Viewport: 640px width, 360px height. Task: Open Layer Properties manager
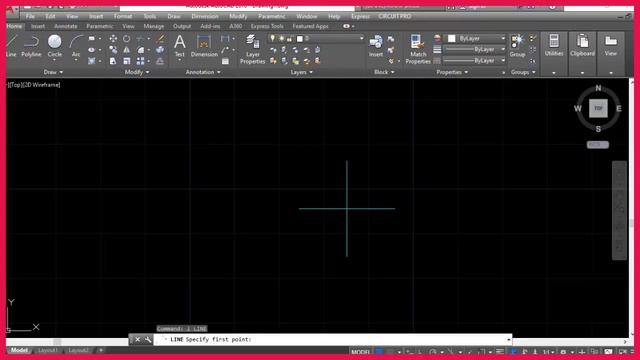253,49
